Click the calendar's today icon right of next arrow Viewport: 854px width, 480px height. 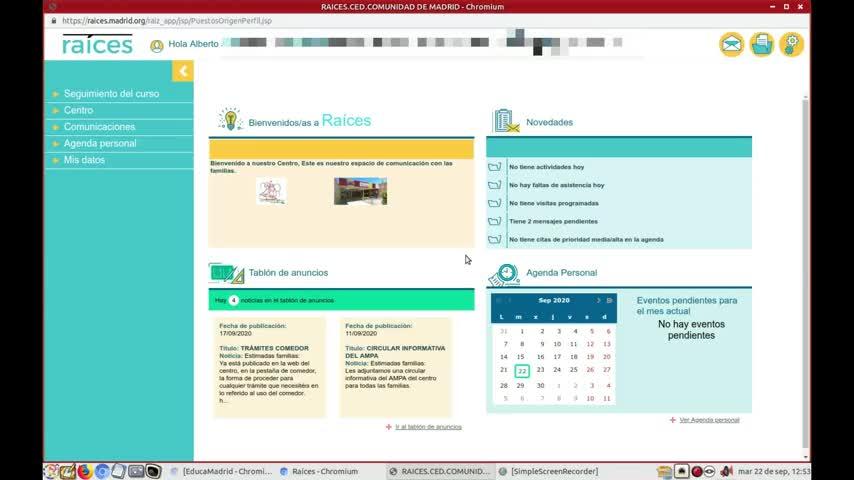point(609,300)
